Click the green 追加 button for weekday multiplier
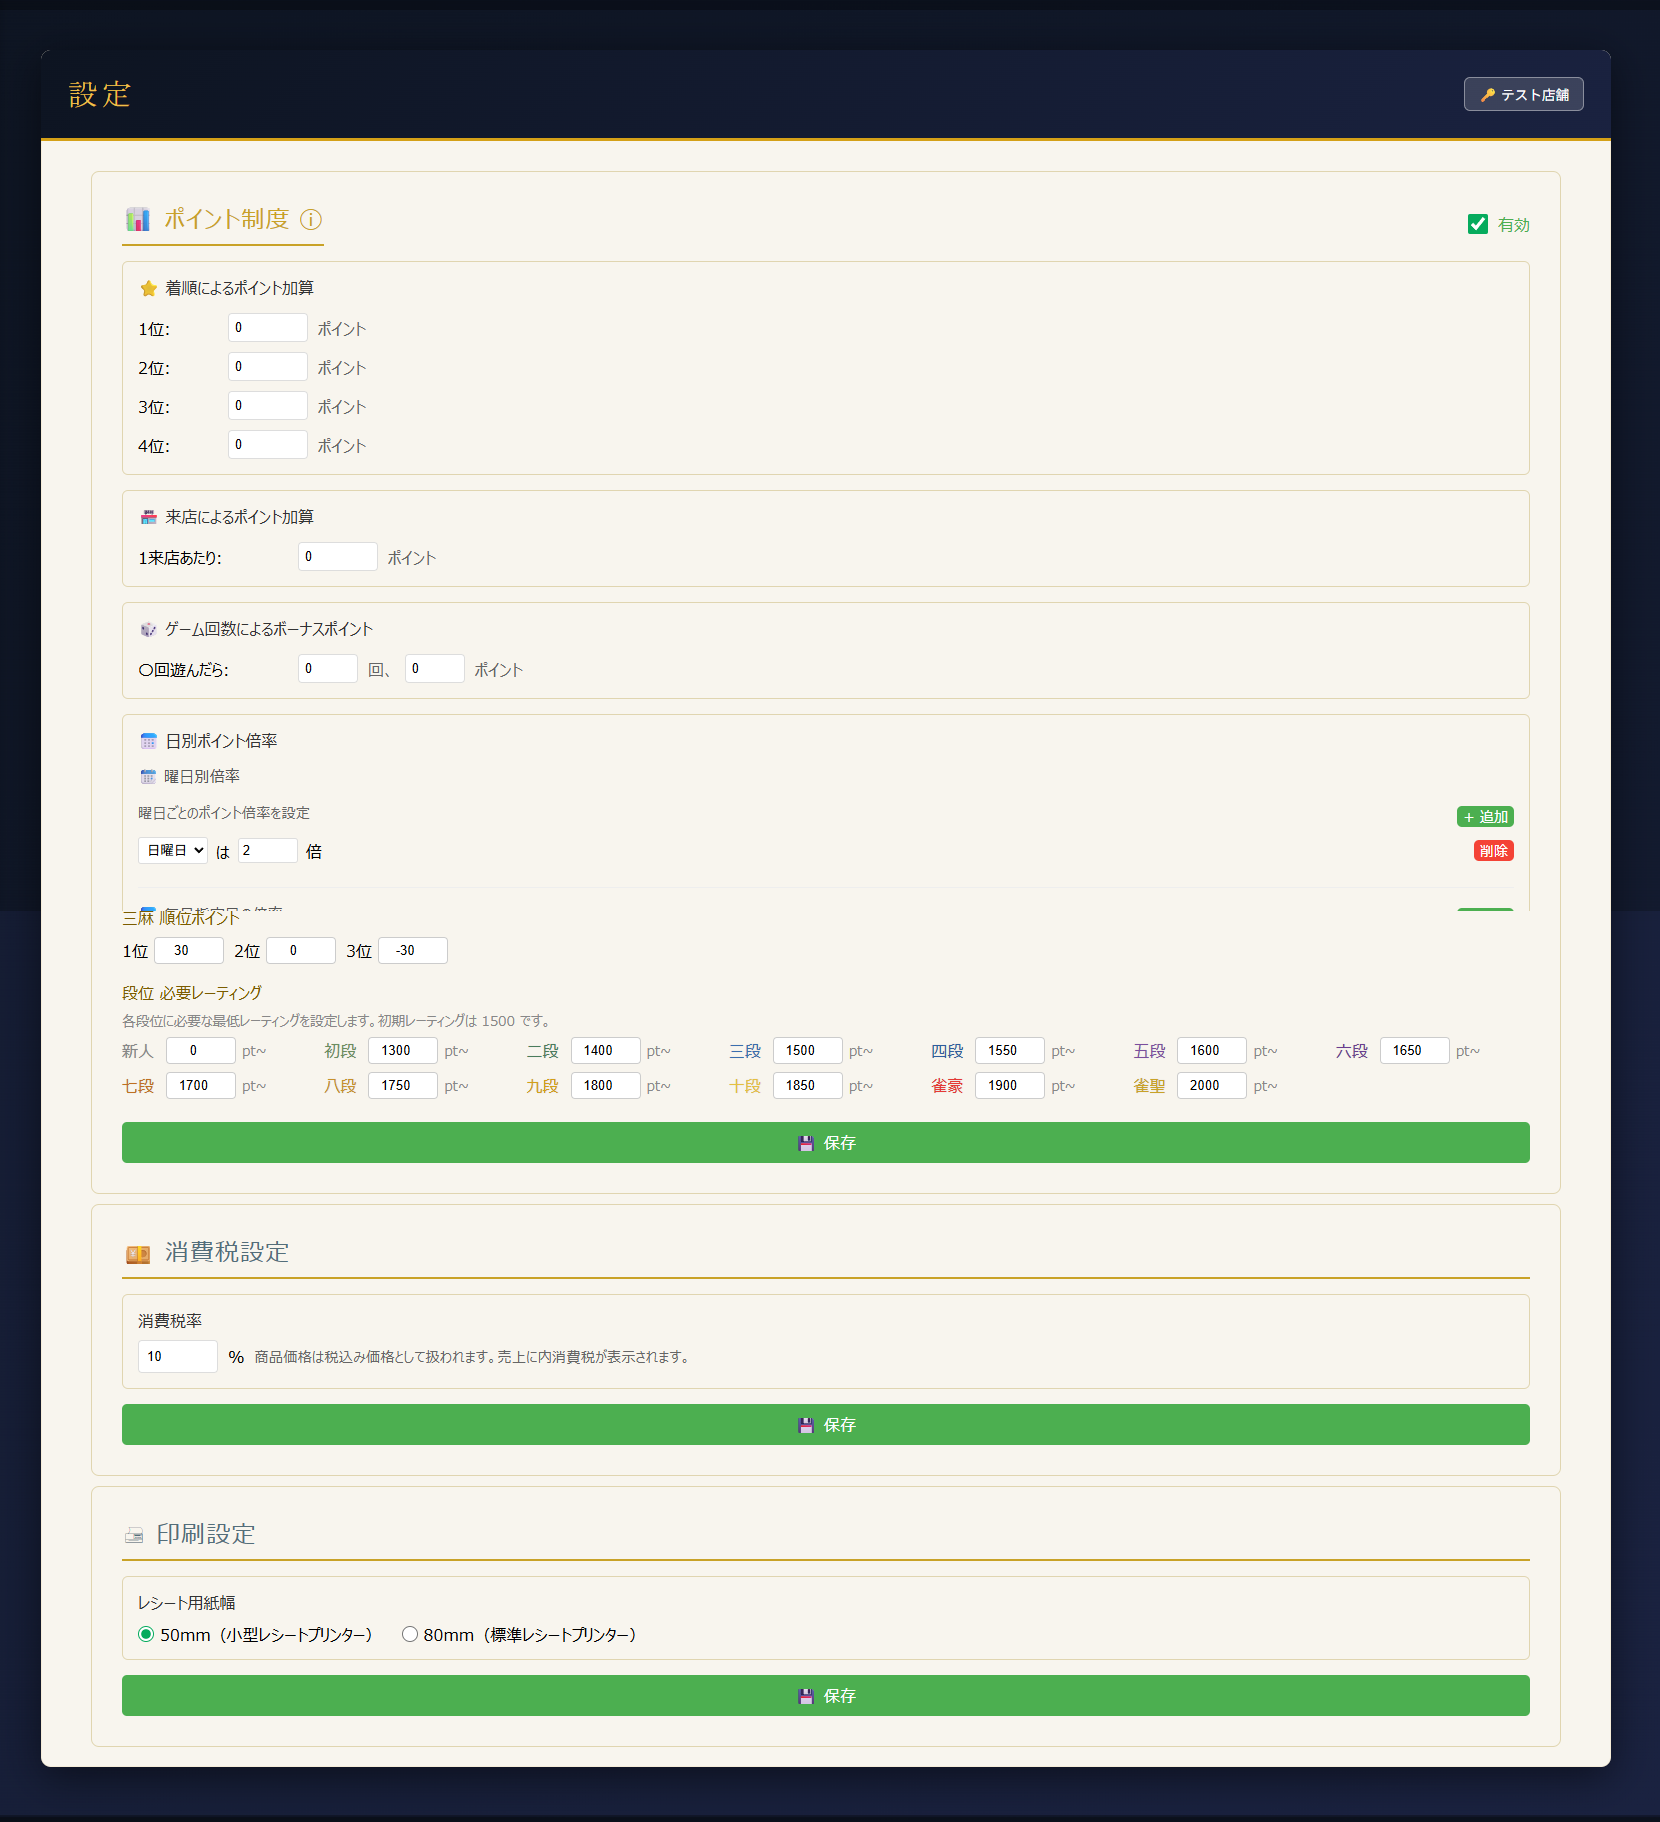 pos(1485,817)
